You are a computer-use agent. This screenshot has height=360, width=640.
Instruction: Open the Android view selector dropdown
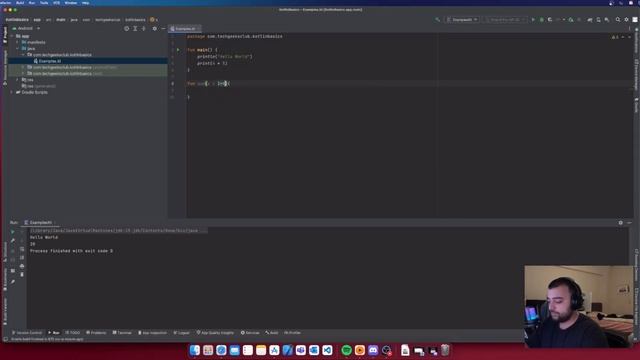pos(27,29)
